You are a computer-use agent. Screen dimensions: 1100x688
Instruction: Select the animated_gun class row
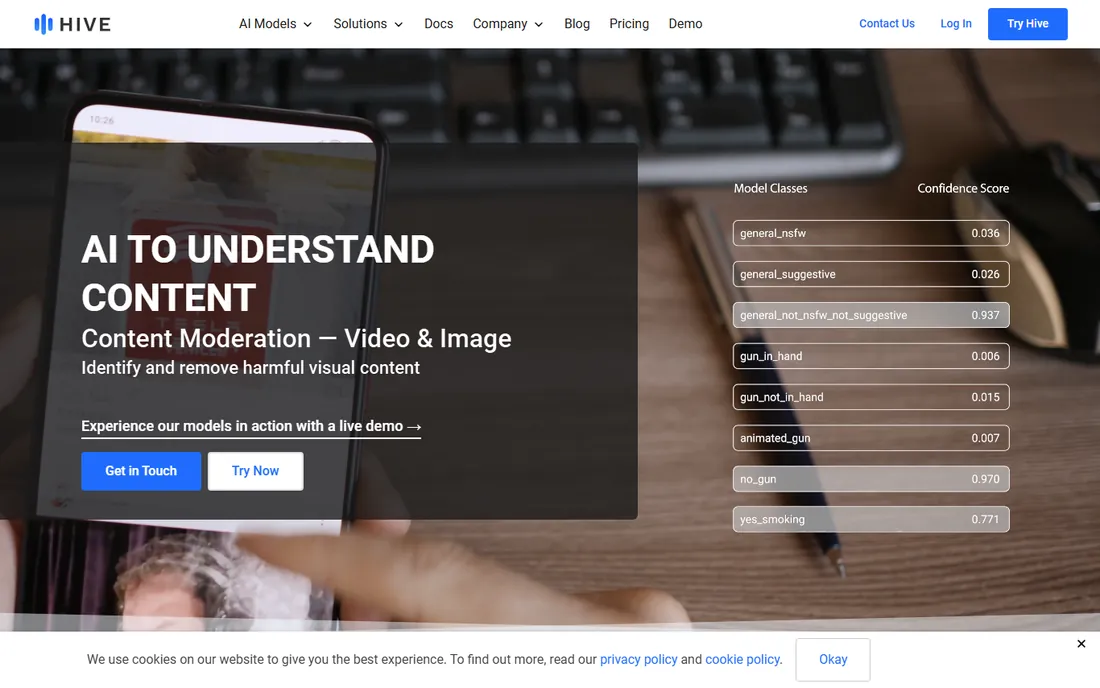[x=871, y=438]
